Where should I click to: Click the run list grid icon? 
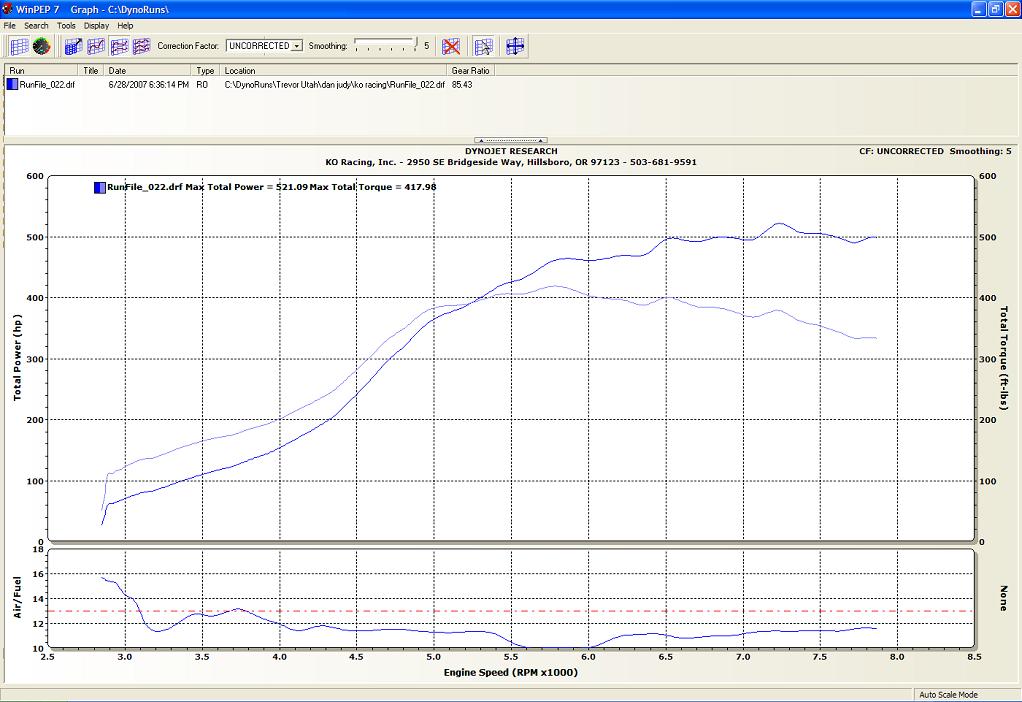tap(18, 46)
